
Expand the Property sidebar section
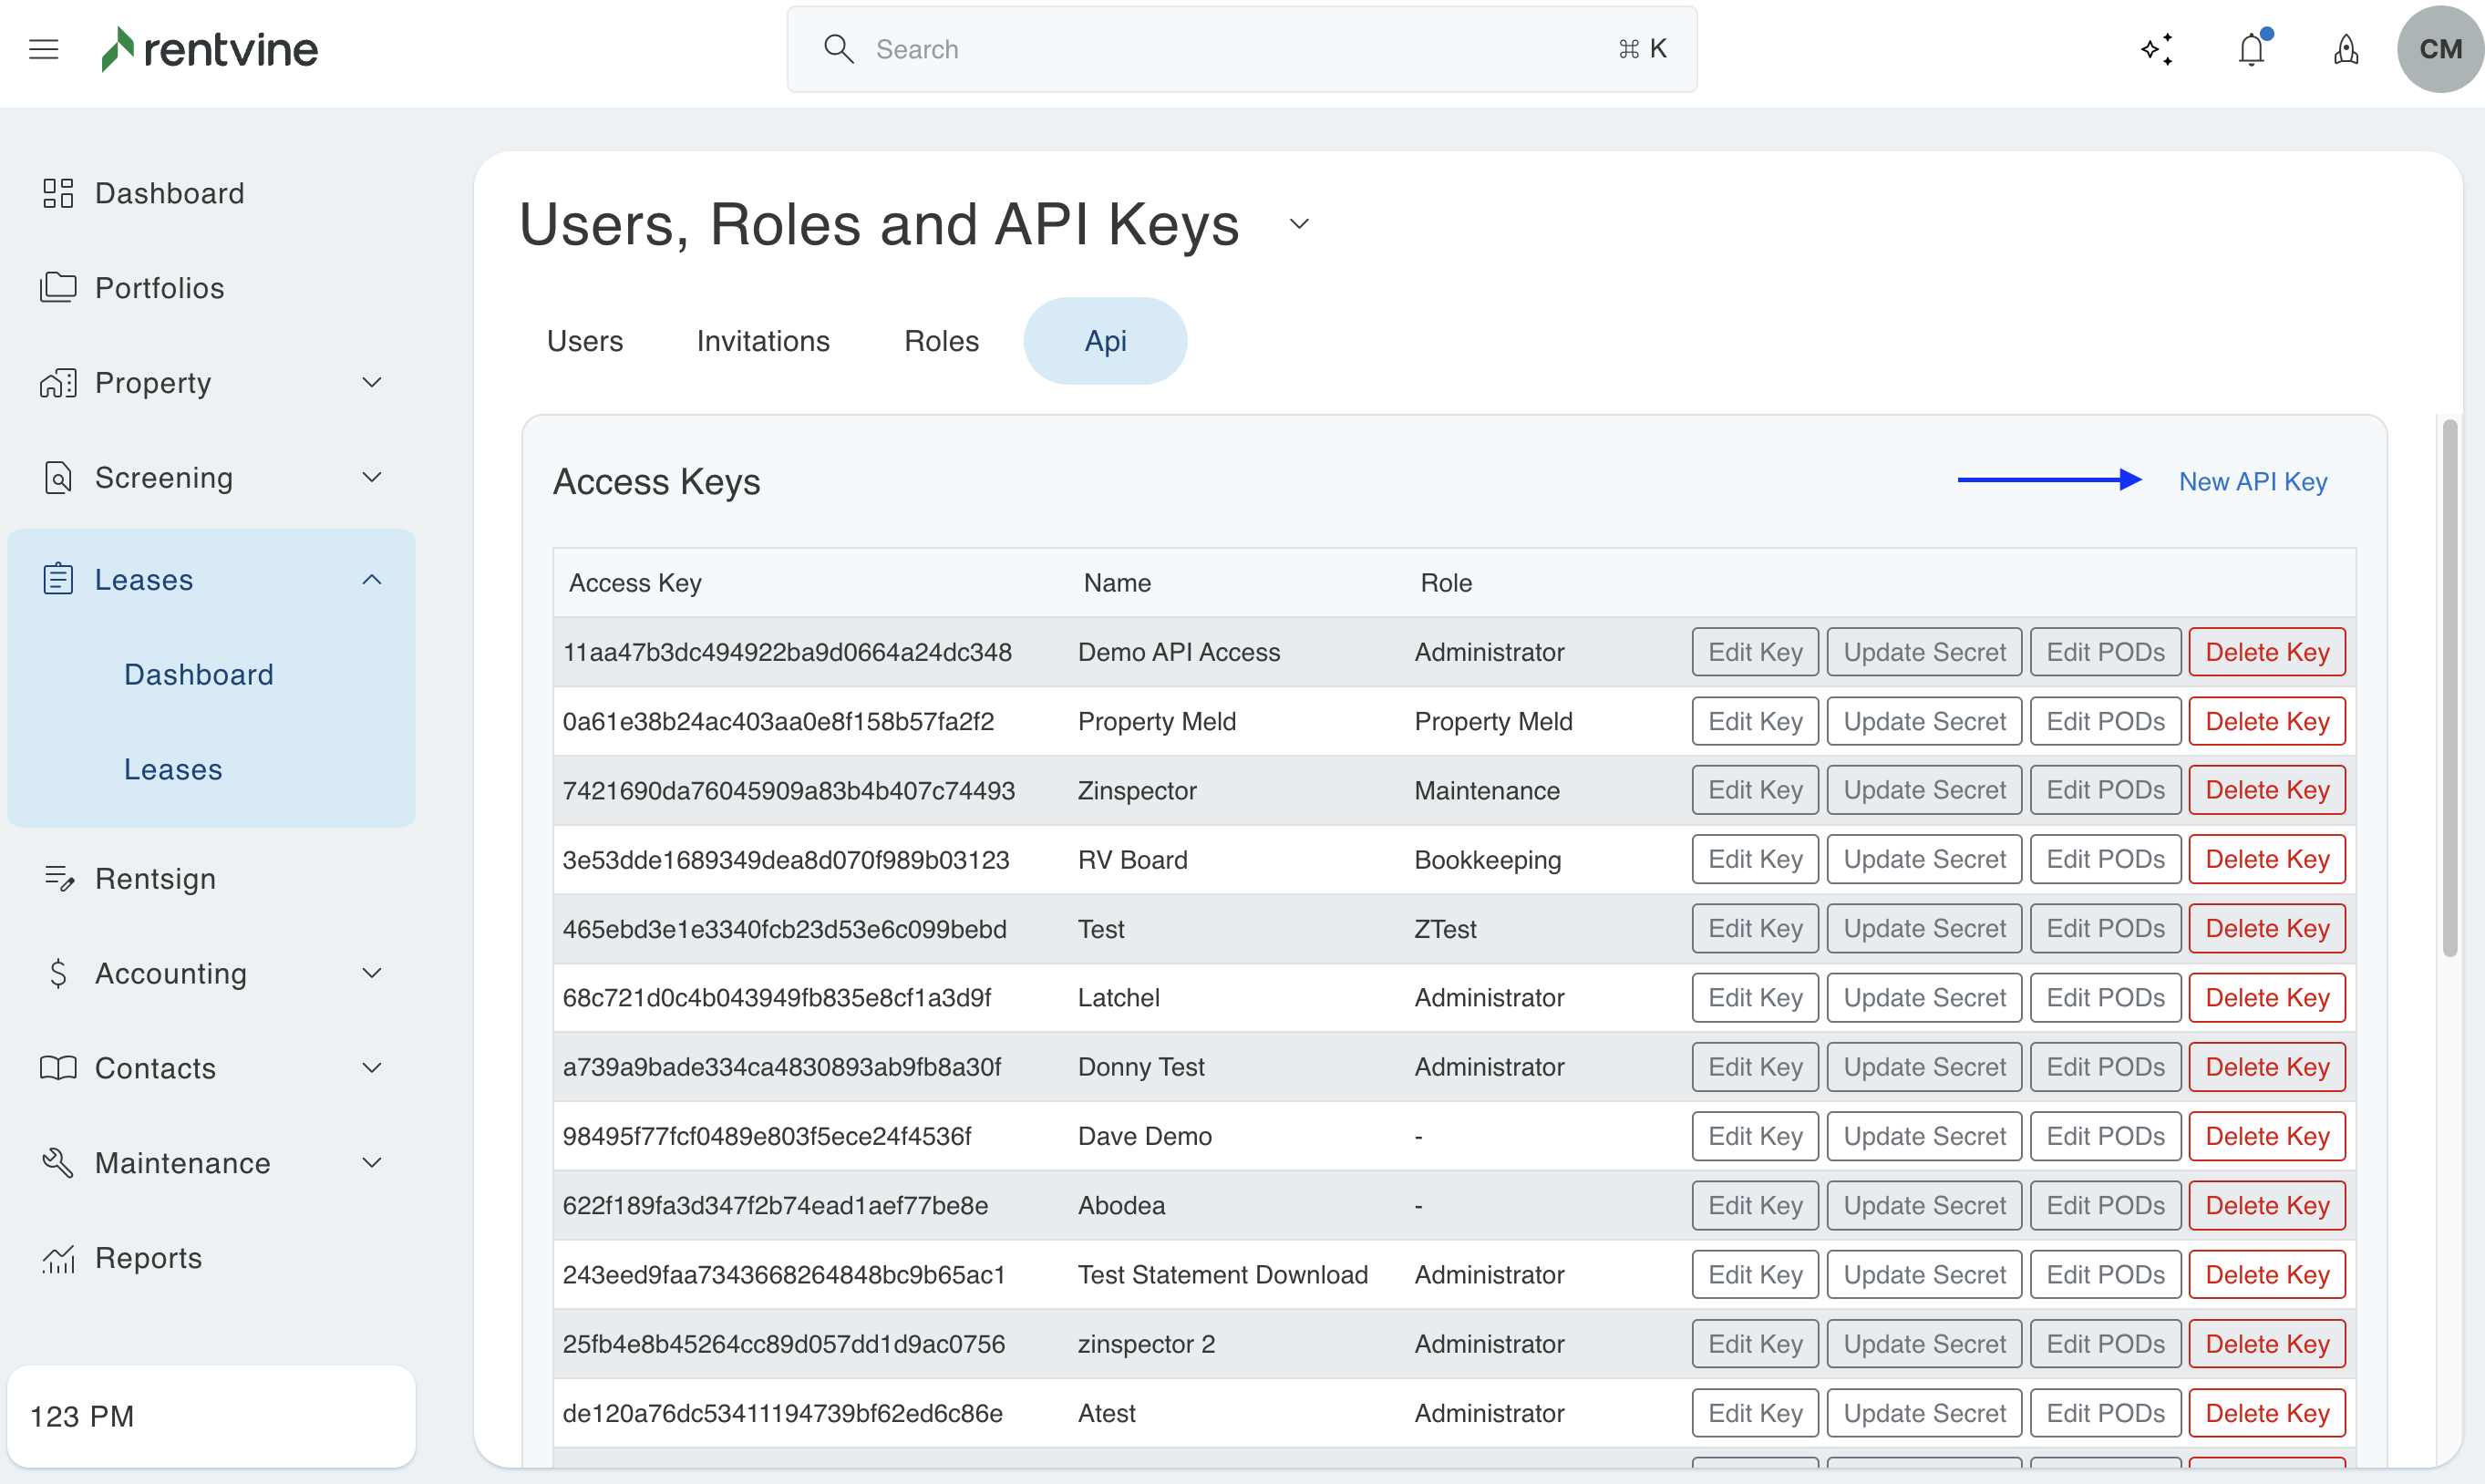click(x=371, y=383)
